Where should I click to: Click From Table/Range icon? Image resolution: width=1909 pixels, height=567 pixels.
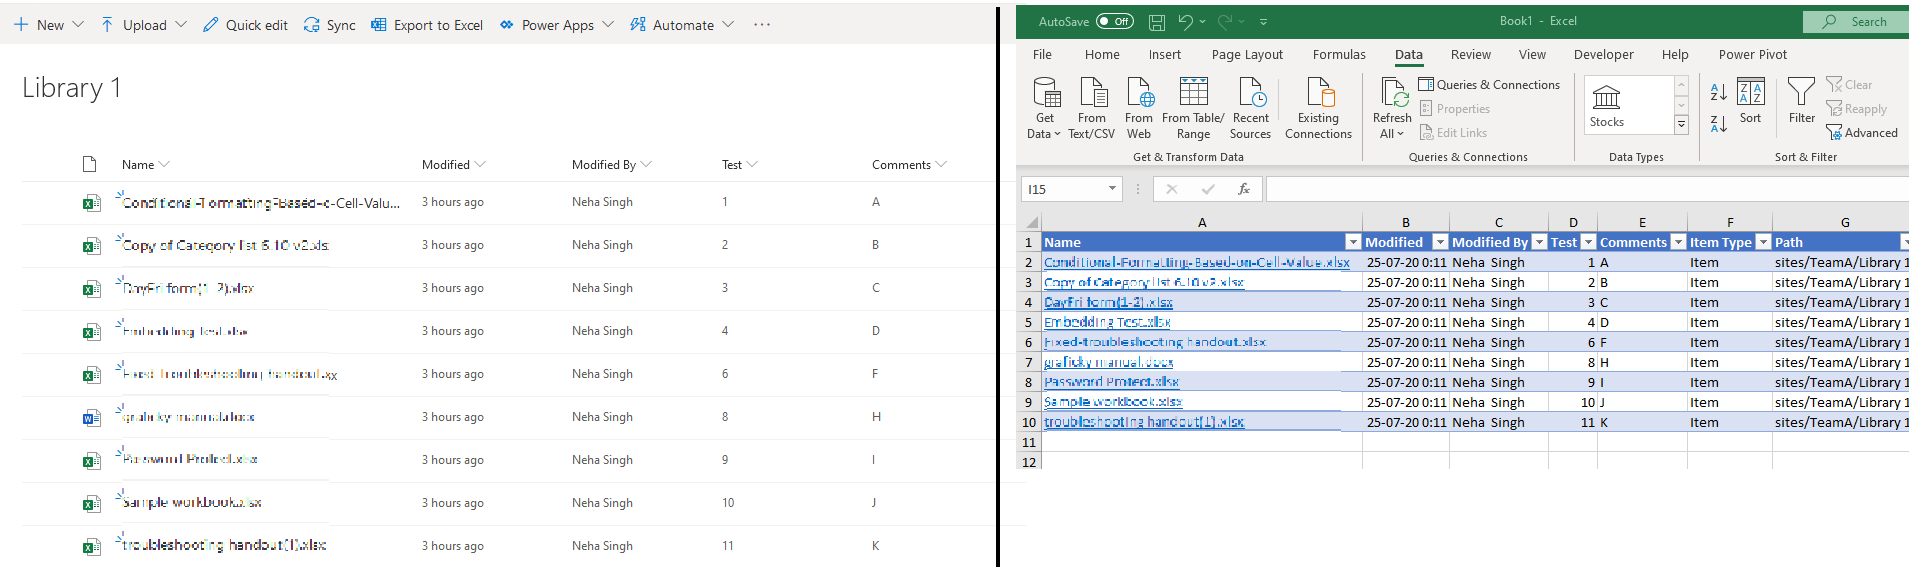point(1193,108)
